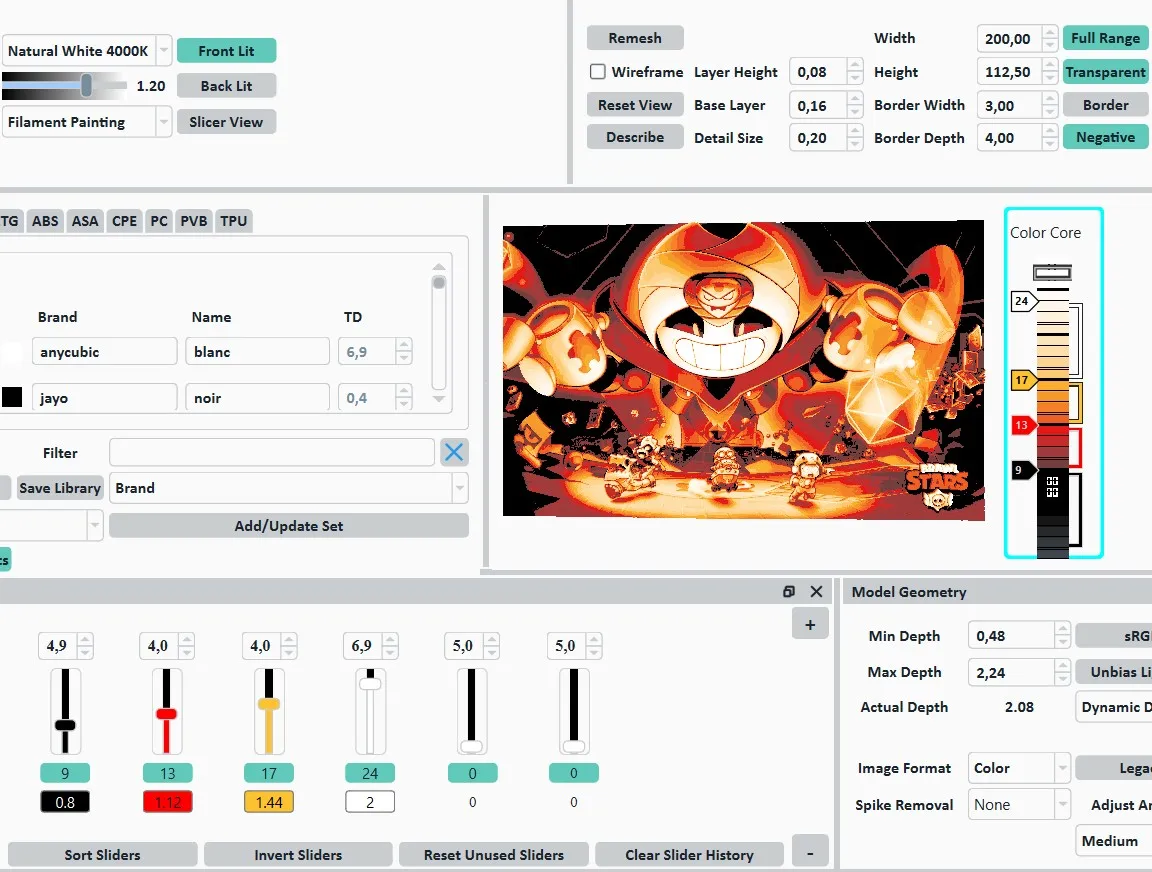Click the minus button to remove a slider

coord(810,853)
